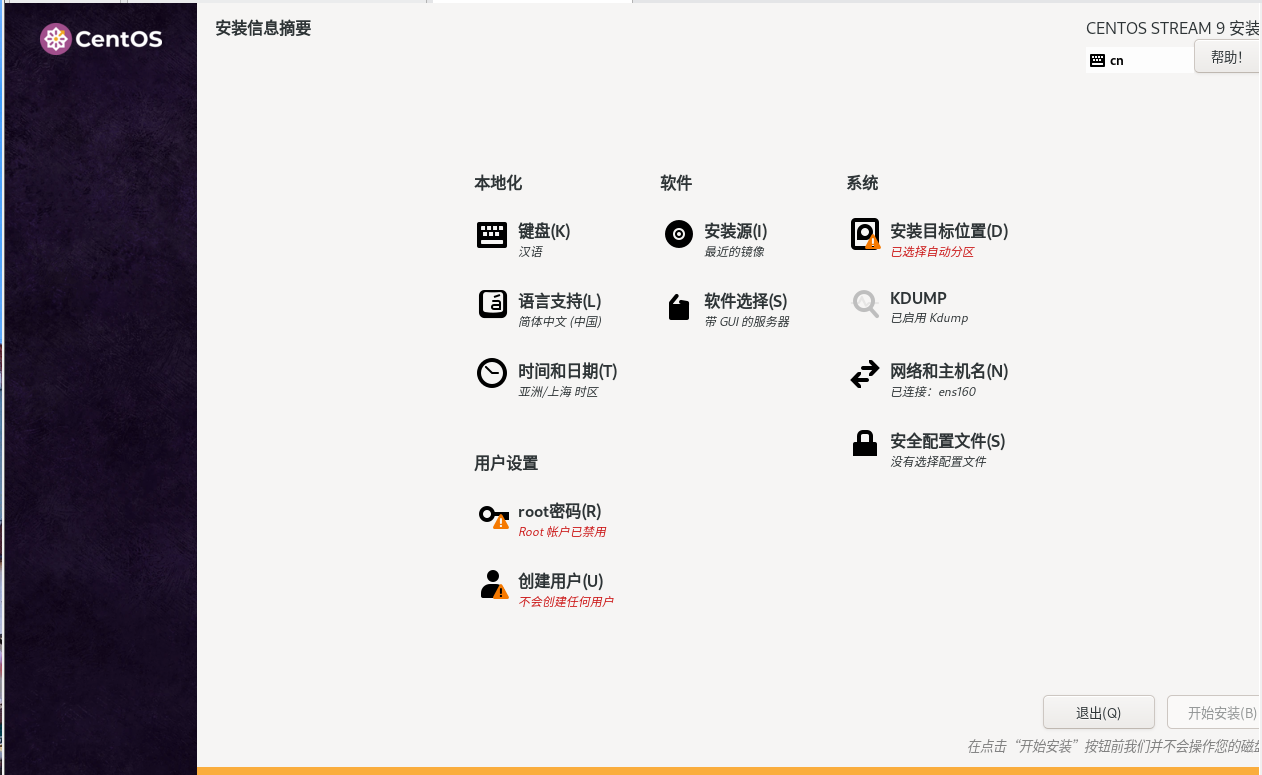
Task: Click the text 带 GUI 的服务器
Action: (747, 322)
